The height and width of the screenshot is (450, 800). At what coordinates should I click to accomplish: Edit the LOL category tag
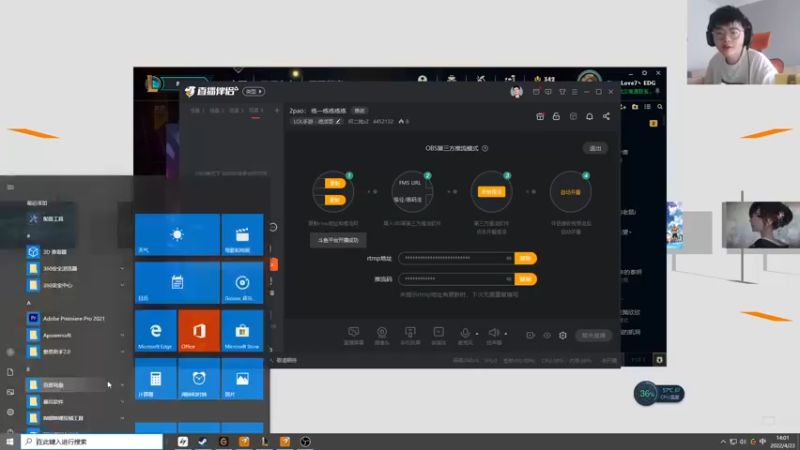[316, 121]
